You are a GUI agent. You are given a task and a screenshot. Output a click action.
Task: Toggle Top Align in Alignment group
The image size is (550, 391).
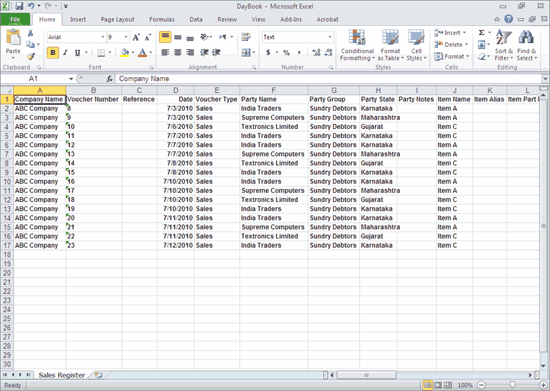pyautogui.click(x=165, y=37)
